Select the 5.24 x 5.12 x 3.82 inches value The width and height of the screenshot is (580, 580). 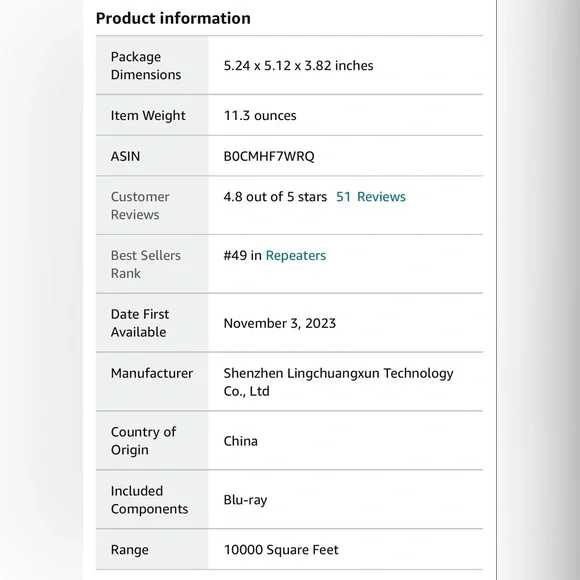[x=299, y=66]
